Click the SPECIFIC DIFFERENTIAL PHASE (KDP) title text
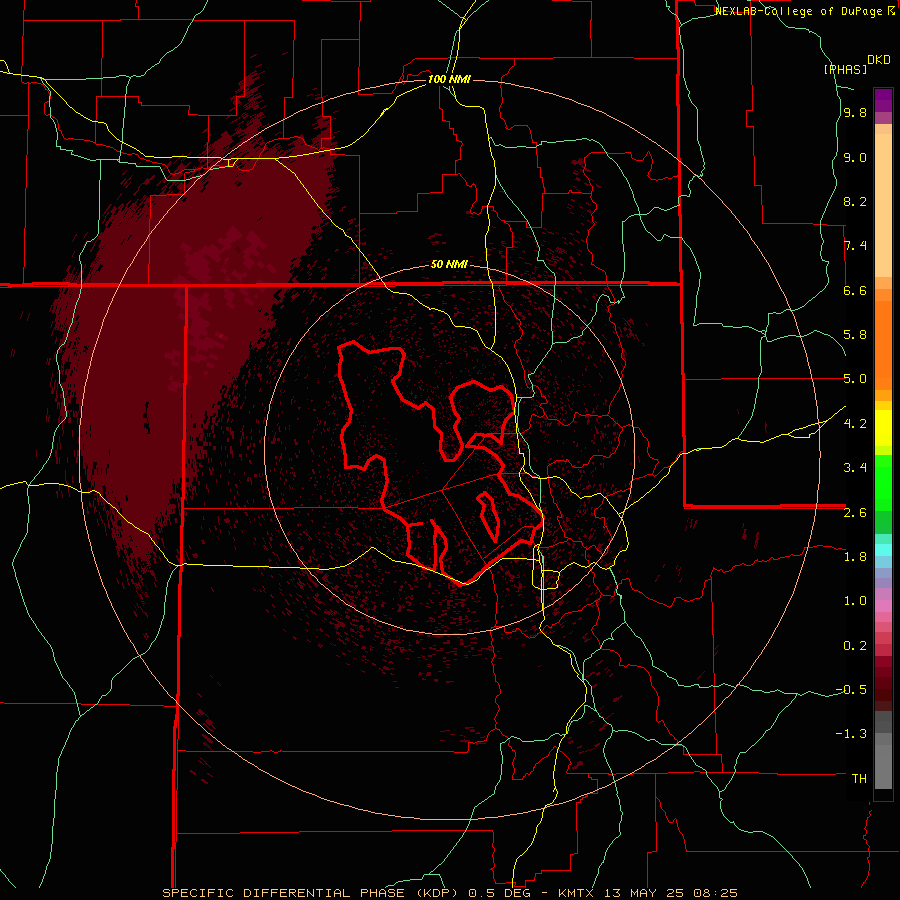This screenshot has height=900, width=900. point(310,893)
